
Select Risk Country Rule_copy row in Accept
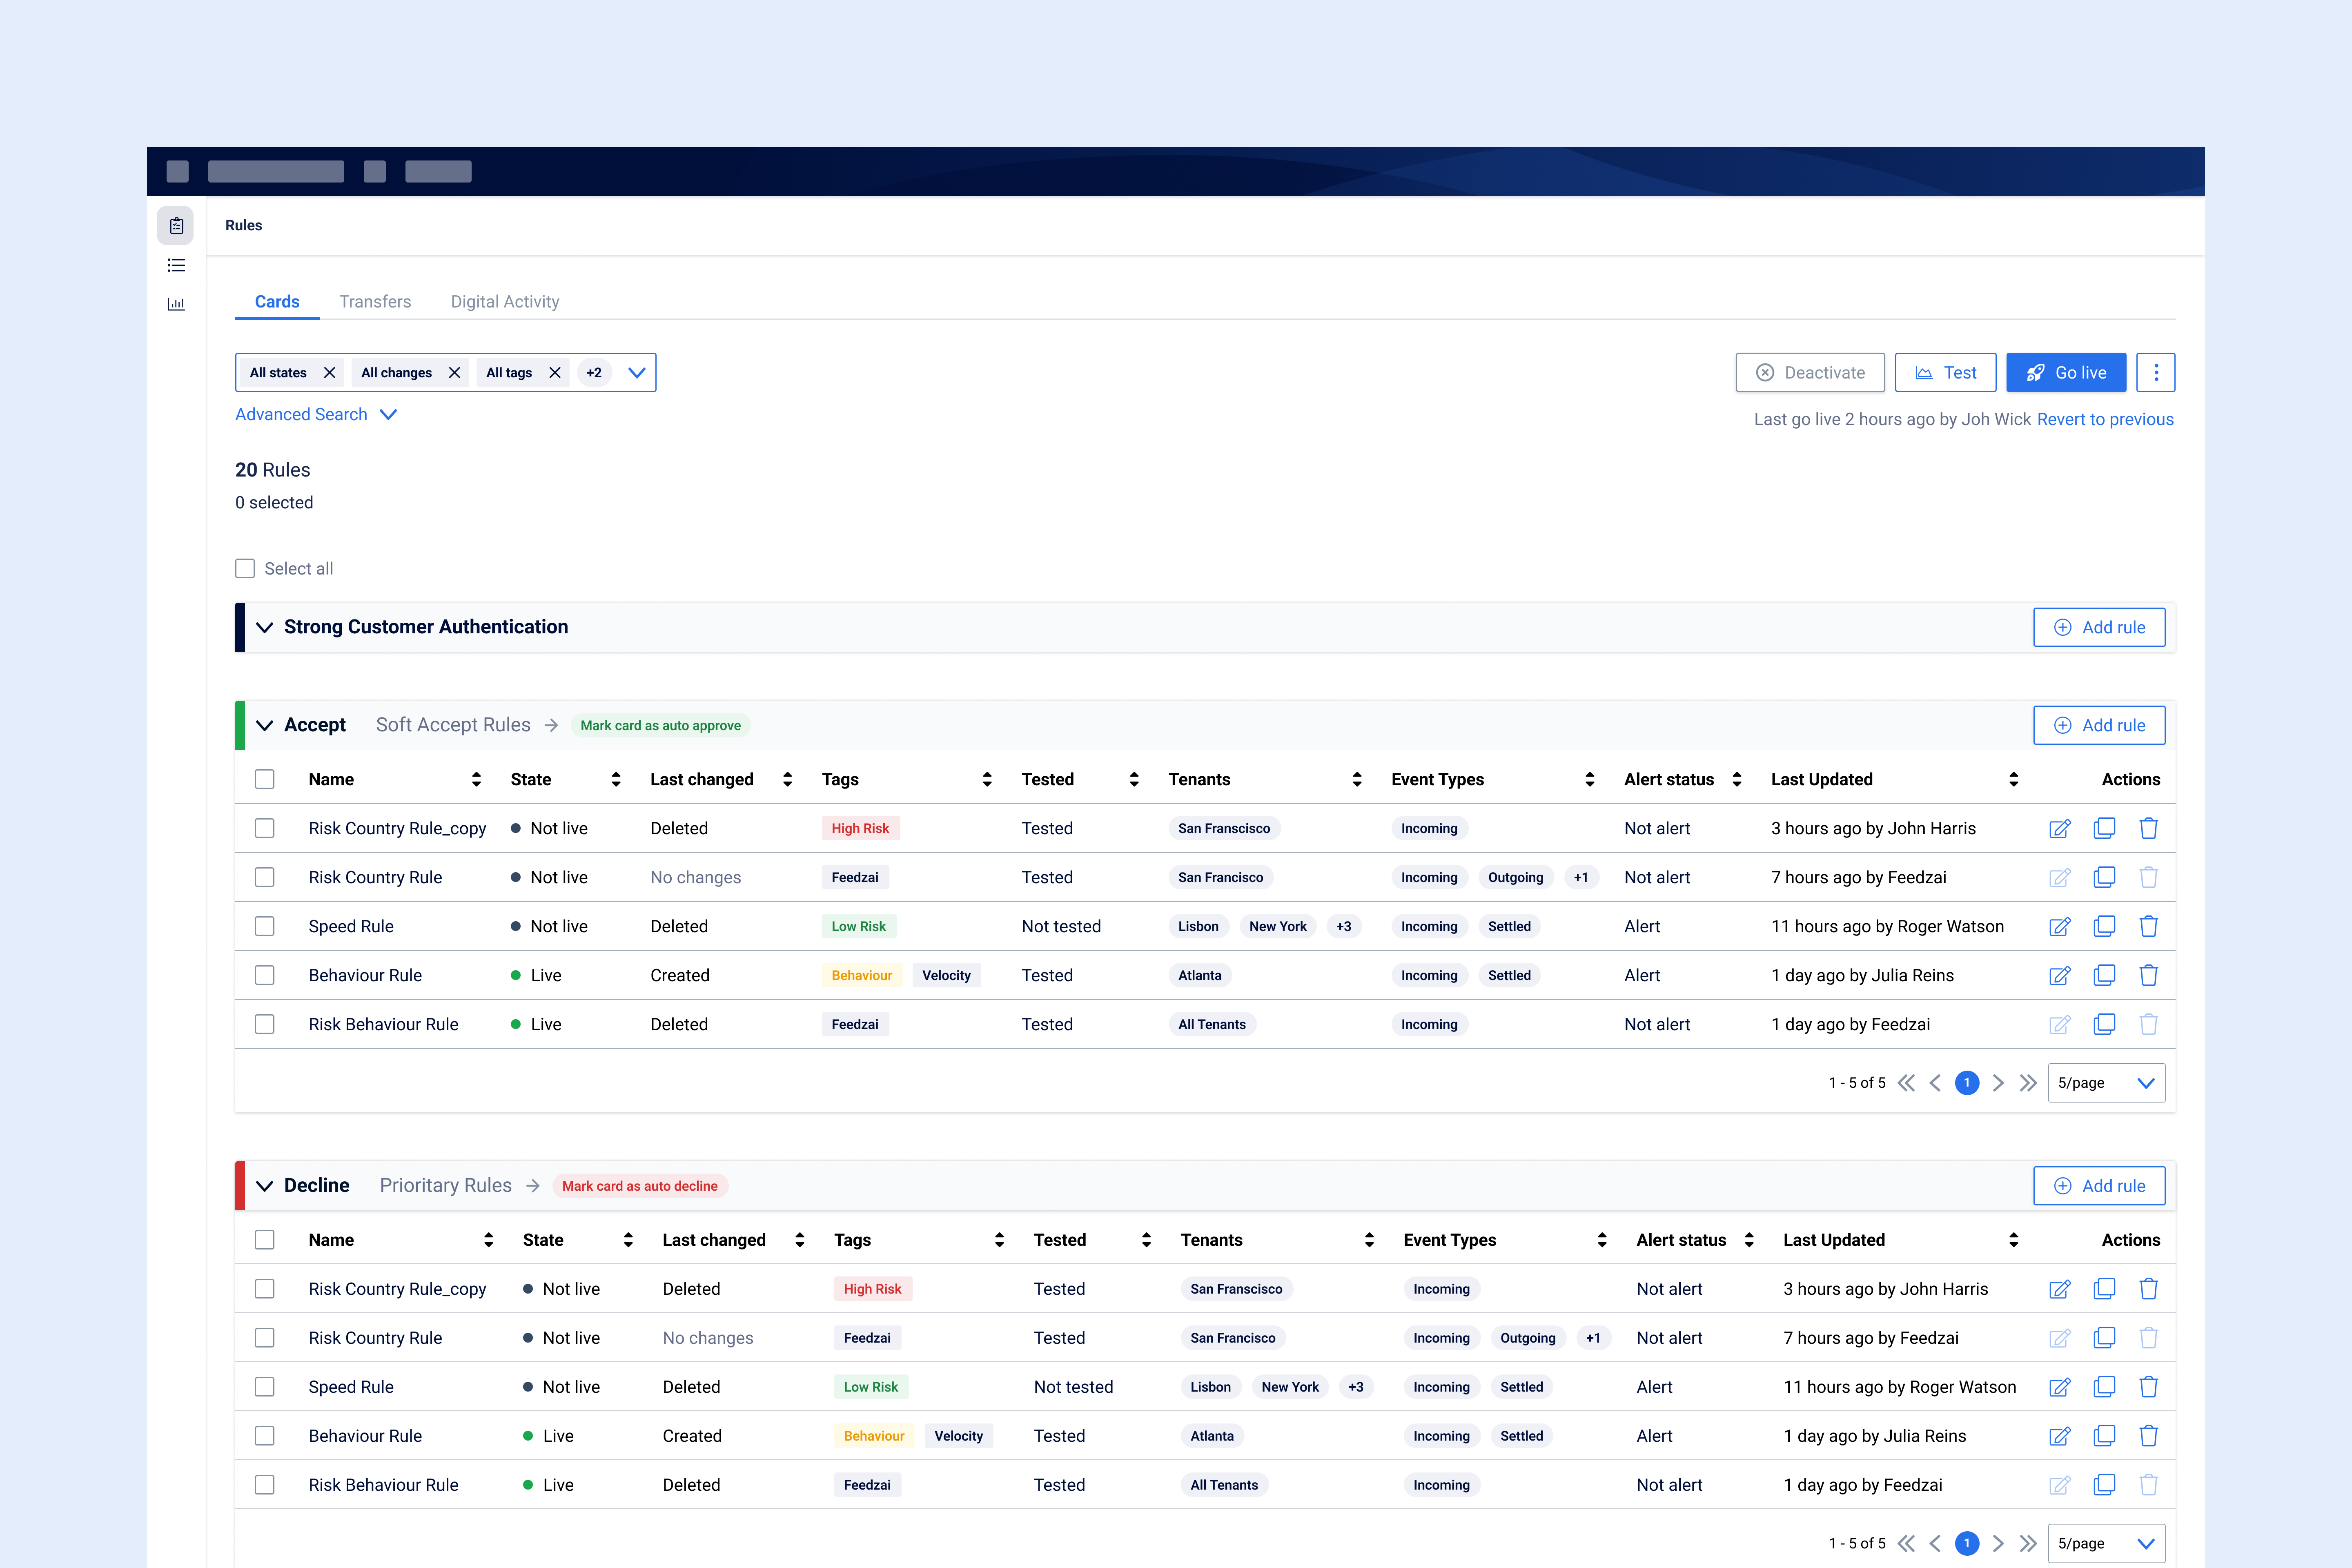coord(264,828)
